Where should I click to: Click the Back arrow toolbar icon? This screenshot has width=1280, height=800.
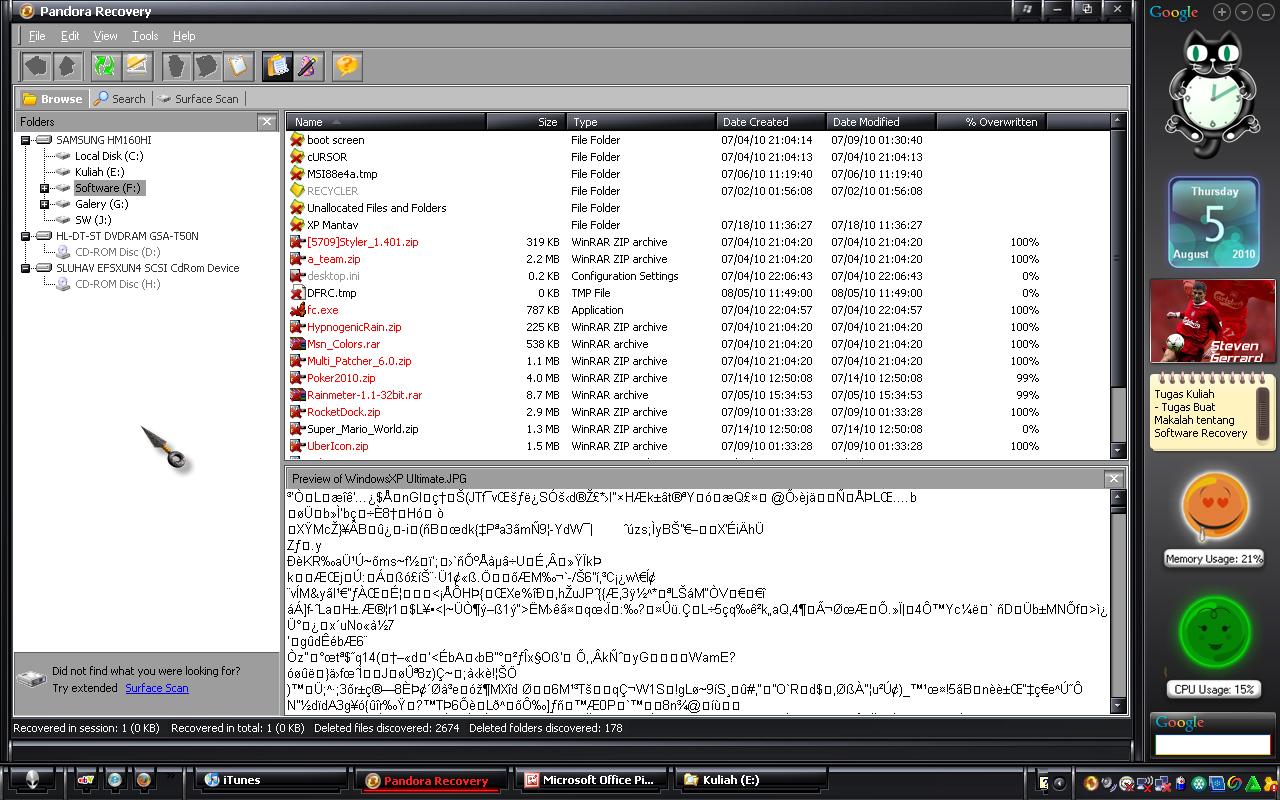(x=36, y=66)
